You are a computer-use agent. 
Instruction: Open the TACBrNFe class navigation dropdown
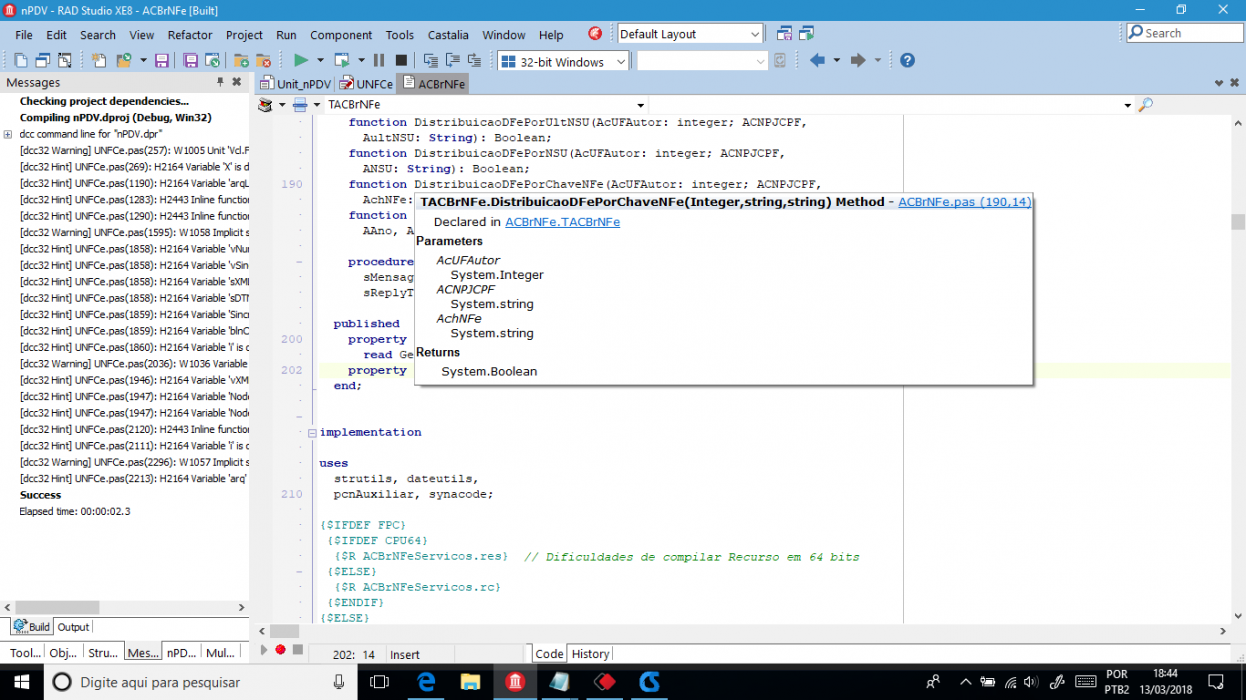pyautogui.click(x=641, y=105)
